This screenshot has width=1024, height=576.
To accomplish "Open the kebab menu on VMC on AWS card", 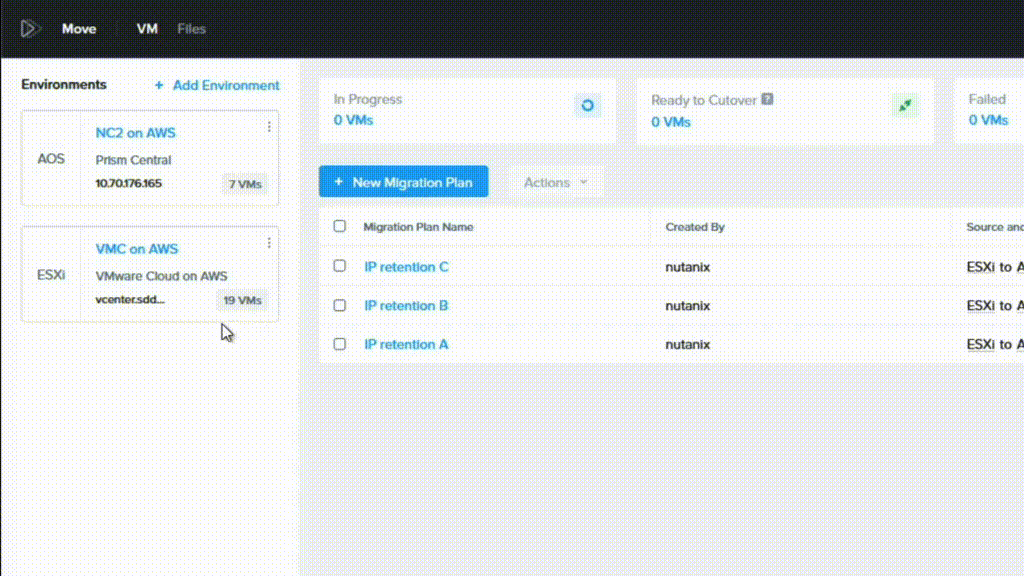I will (x=267, y=244).
